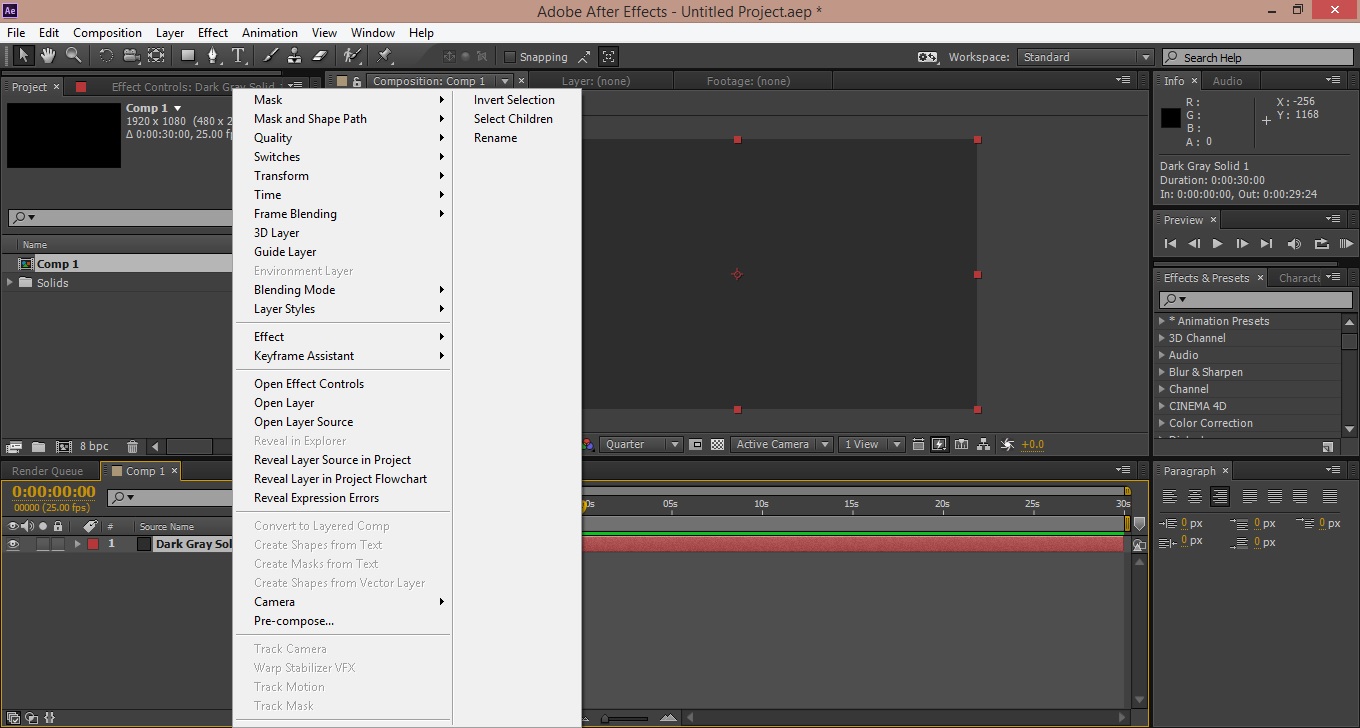The image size is (1360, 728).
Task: Toggle the transparency grid checkerboard icon
Action: 717,444
